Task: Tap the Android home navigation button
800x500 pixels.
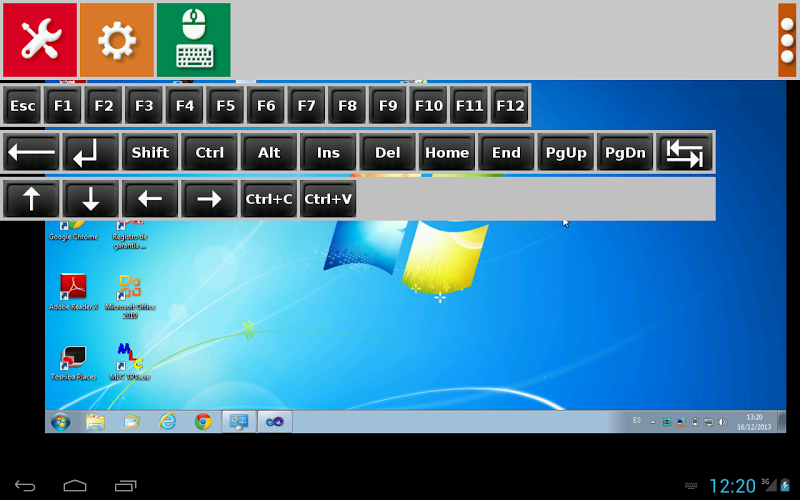Action: tap(75, 486)
